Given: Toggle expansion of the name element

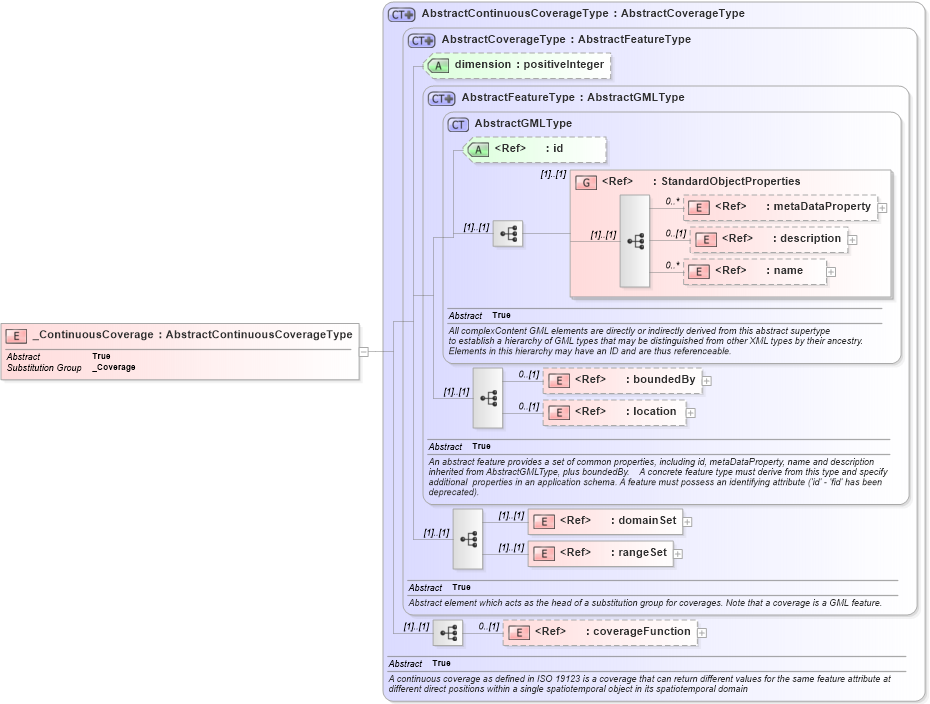Looking at the screenshot, I should click(x=830, y=271).
